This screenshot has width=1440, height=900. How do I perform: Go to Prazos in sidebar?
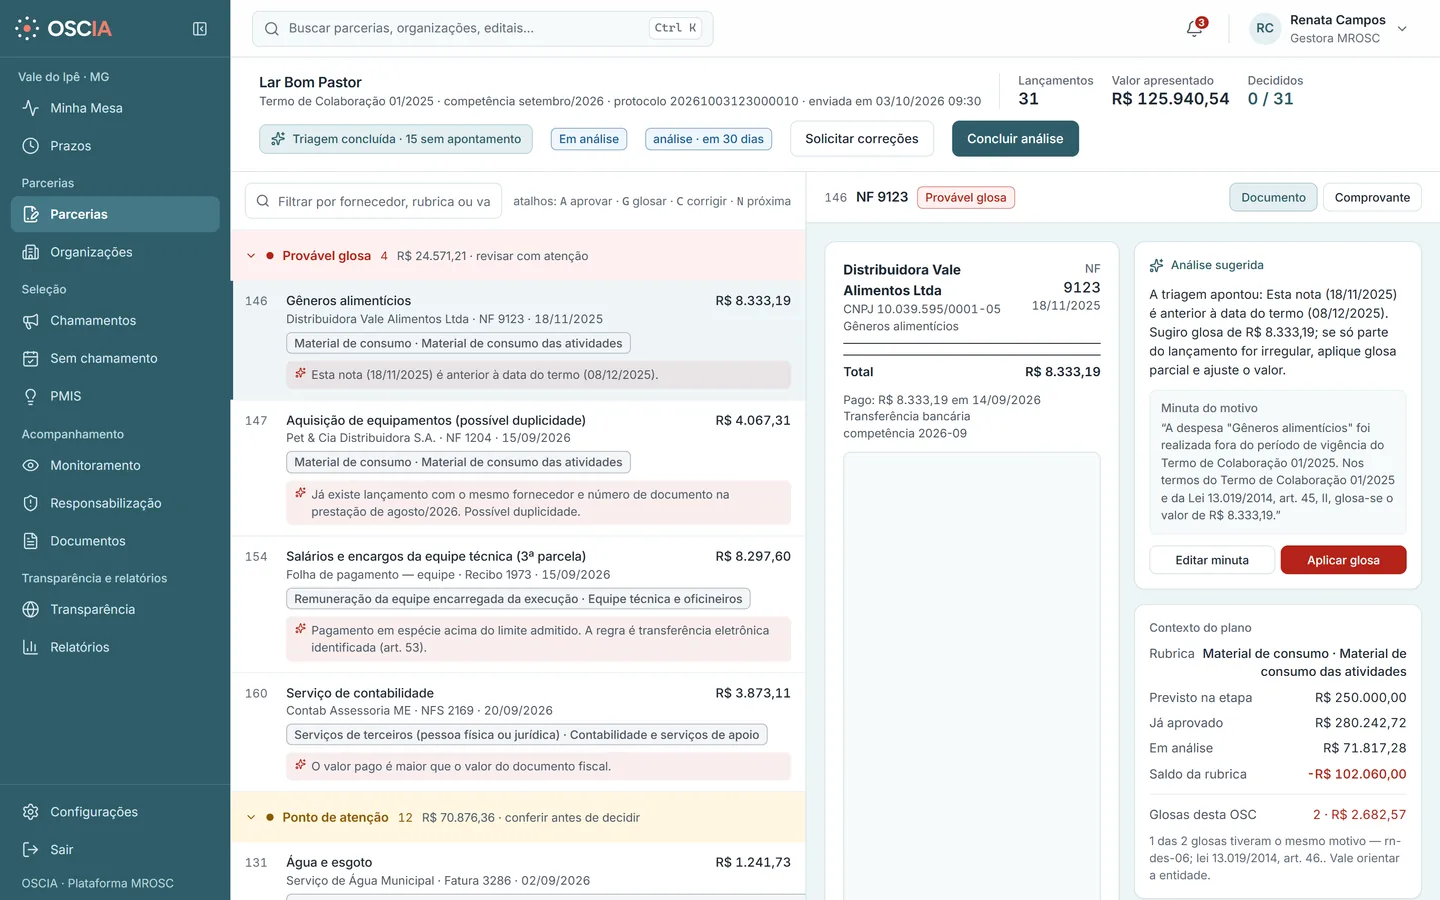pos(115,146)
